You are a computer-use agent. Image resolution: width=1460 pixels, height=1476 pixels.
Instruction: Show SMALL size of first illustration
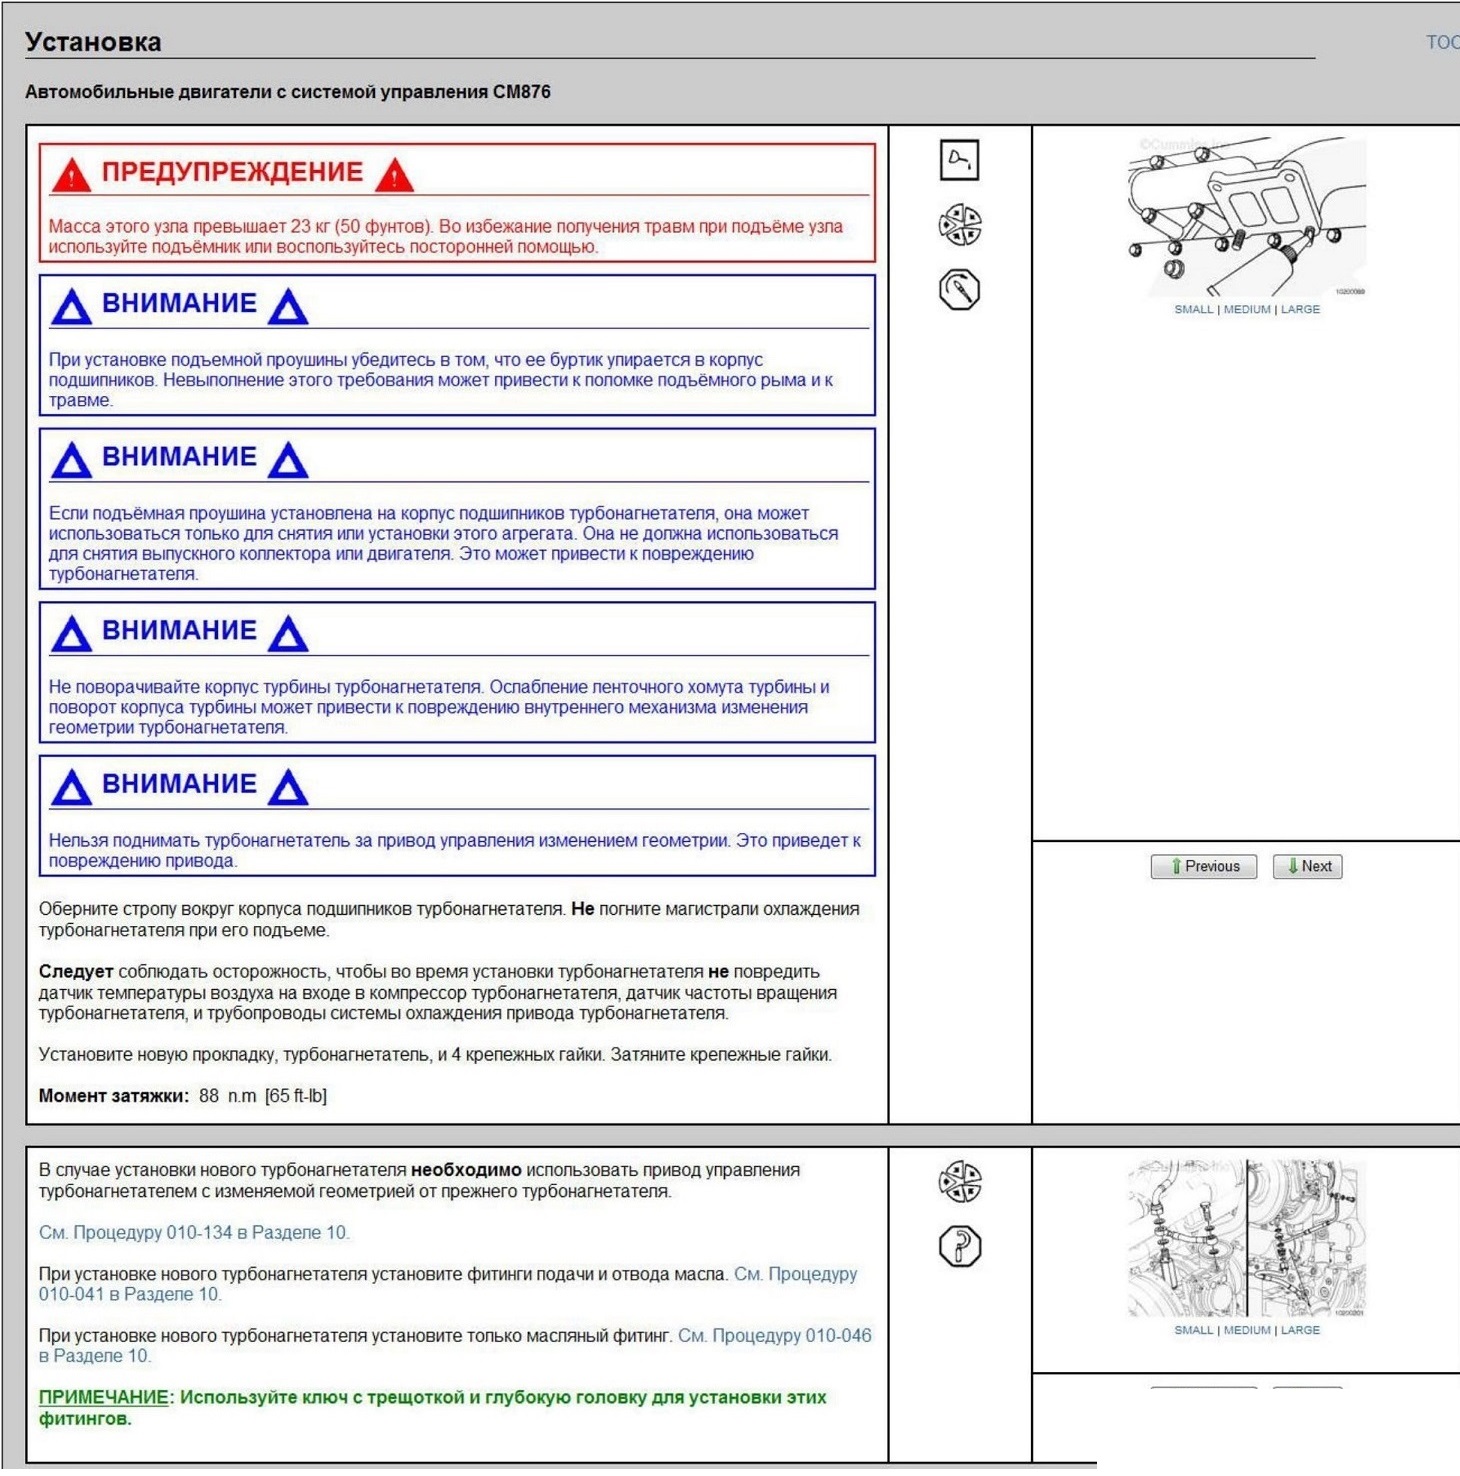[1193, 310]
